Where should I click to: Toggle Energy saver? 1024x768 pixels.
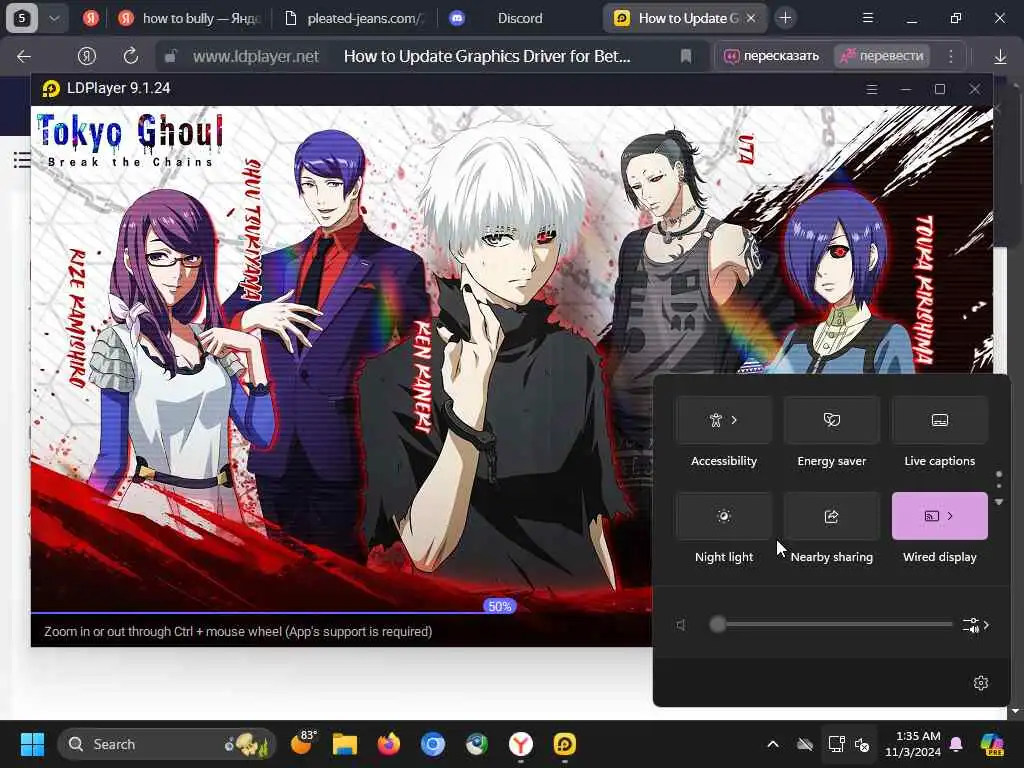click(831, 420)
